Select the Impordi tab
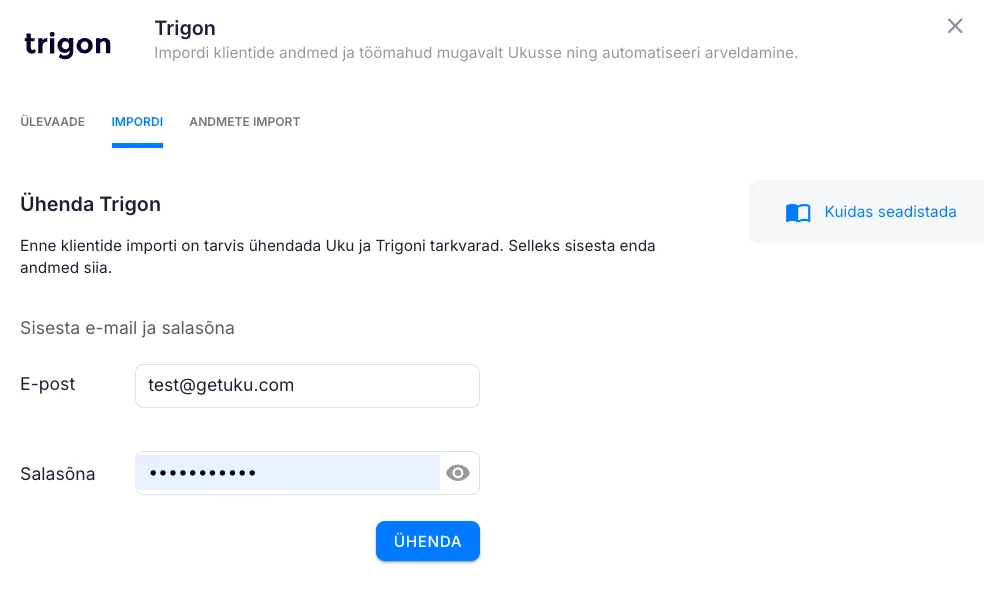 click(137, 122)
